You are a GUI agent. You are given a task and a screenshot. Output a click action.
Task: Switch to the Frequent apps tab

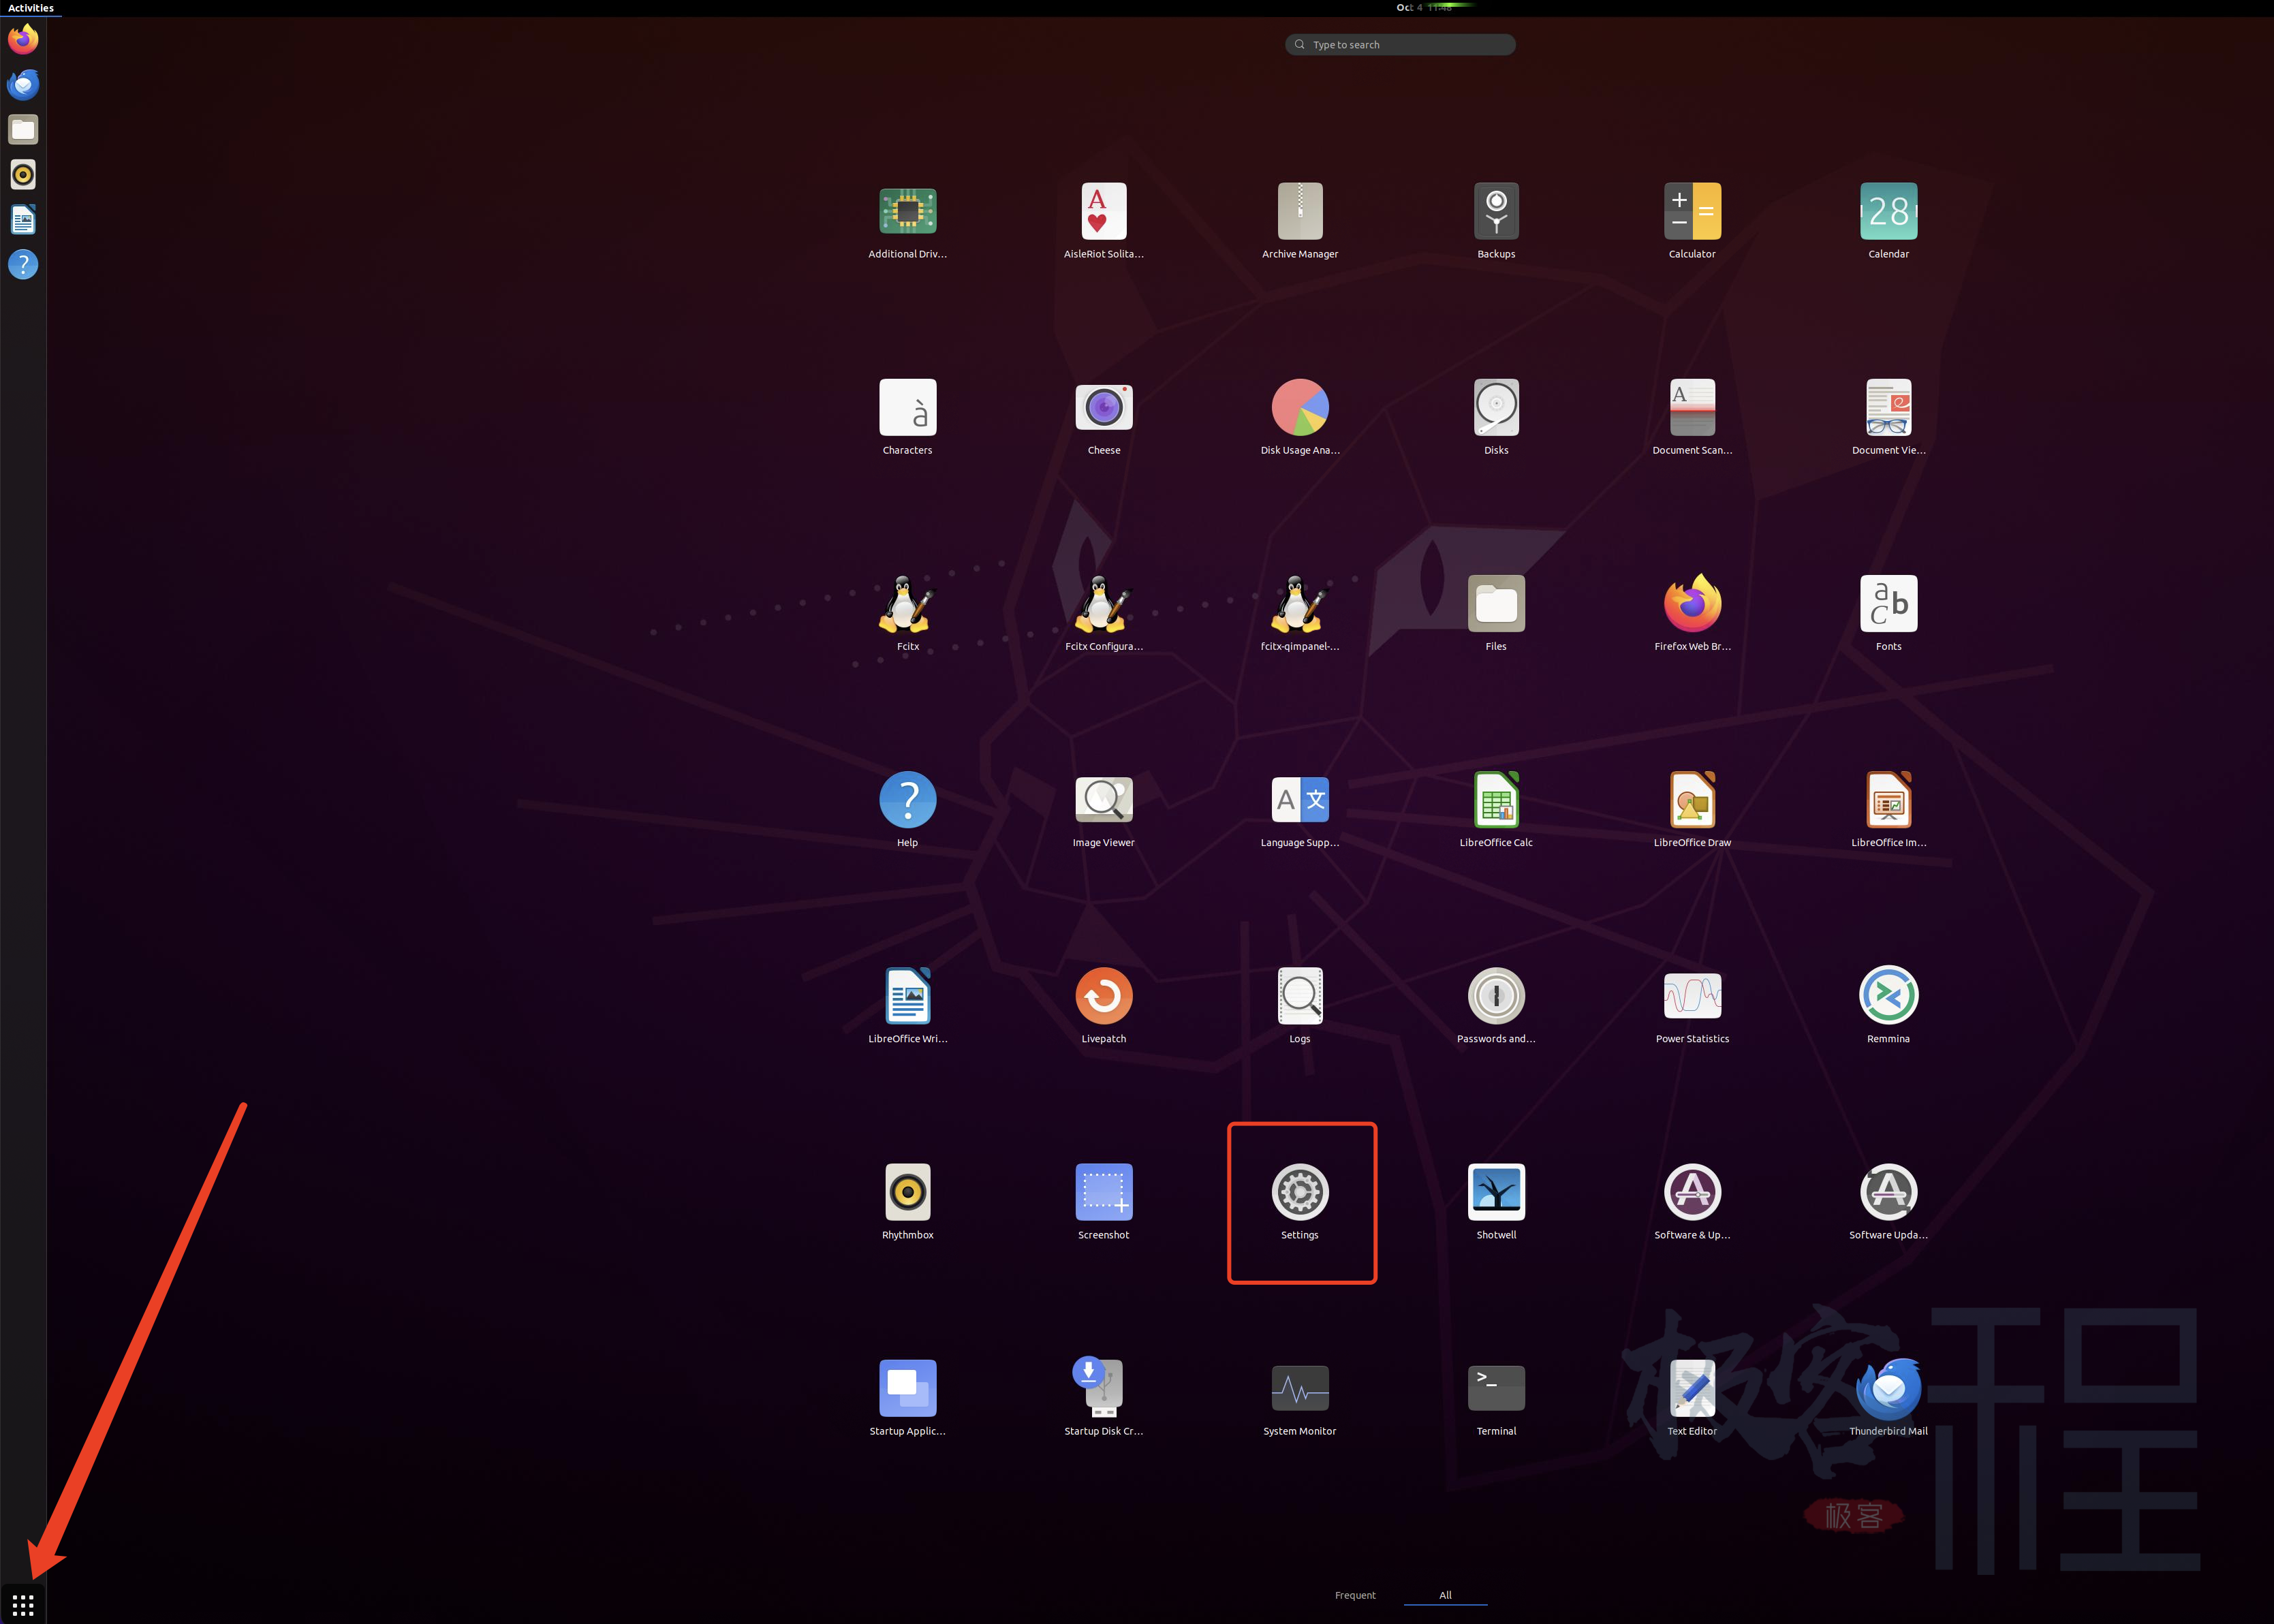coord(1354,1595)
